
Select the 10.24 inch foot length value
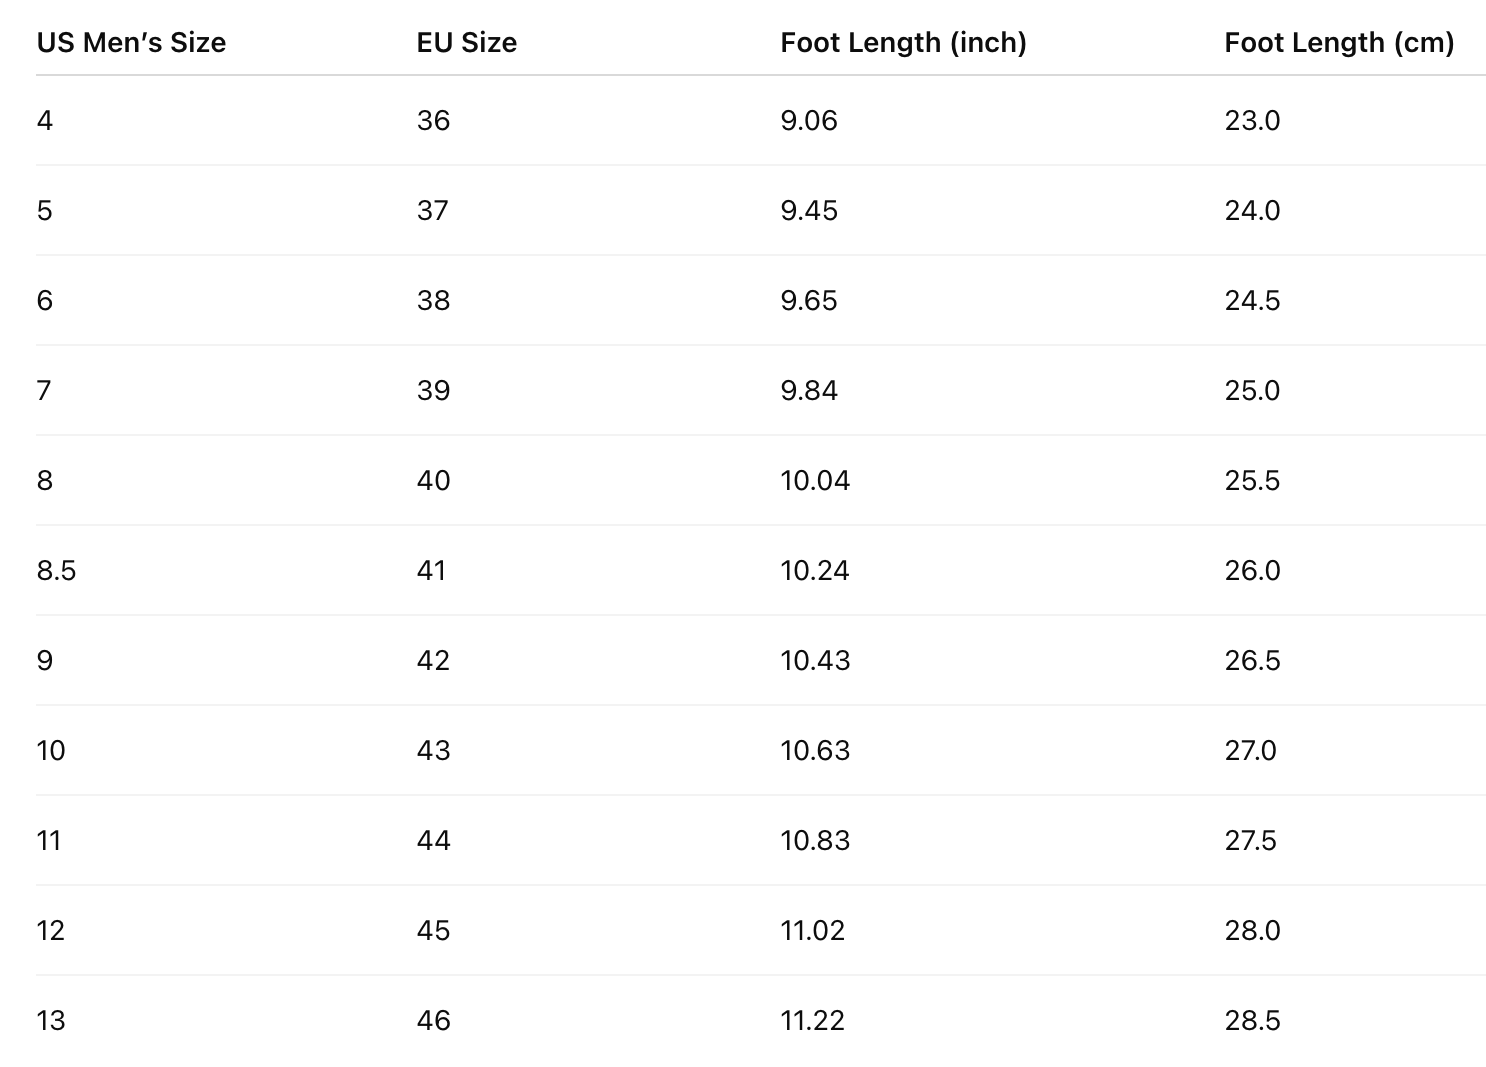pyautogui.click(x=815, y=571)
